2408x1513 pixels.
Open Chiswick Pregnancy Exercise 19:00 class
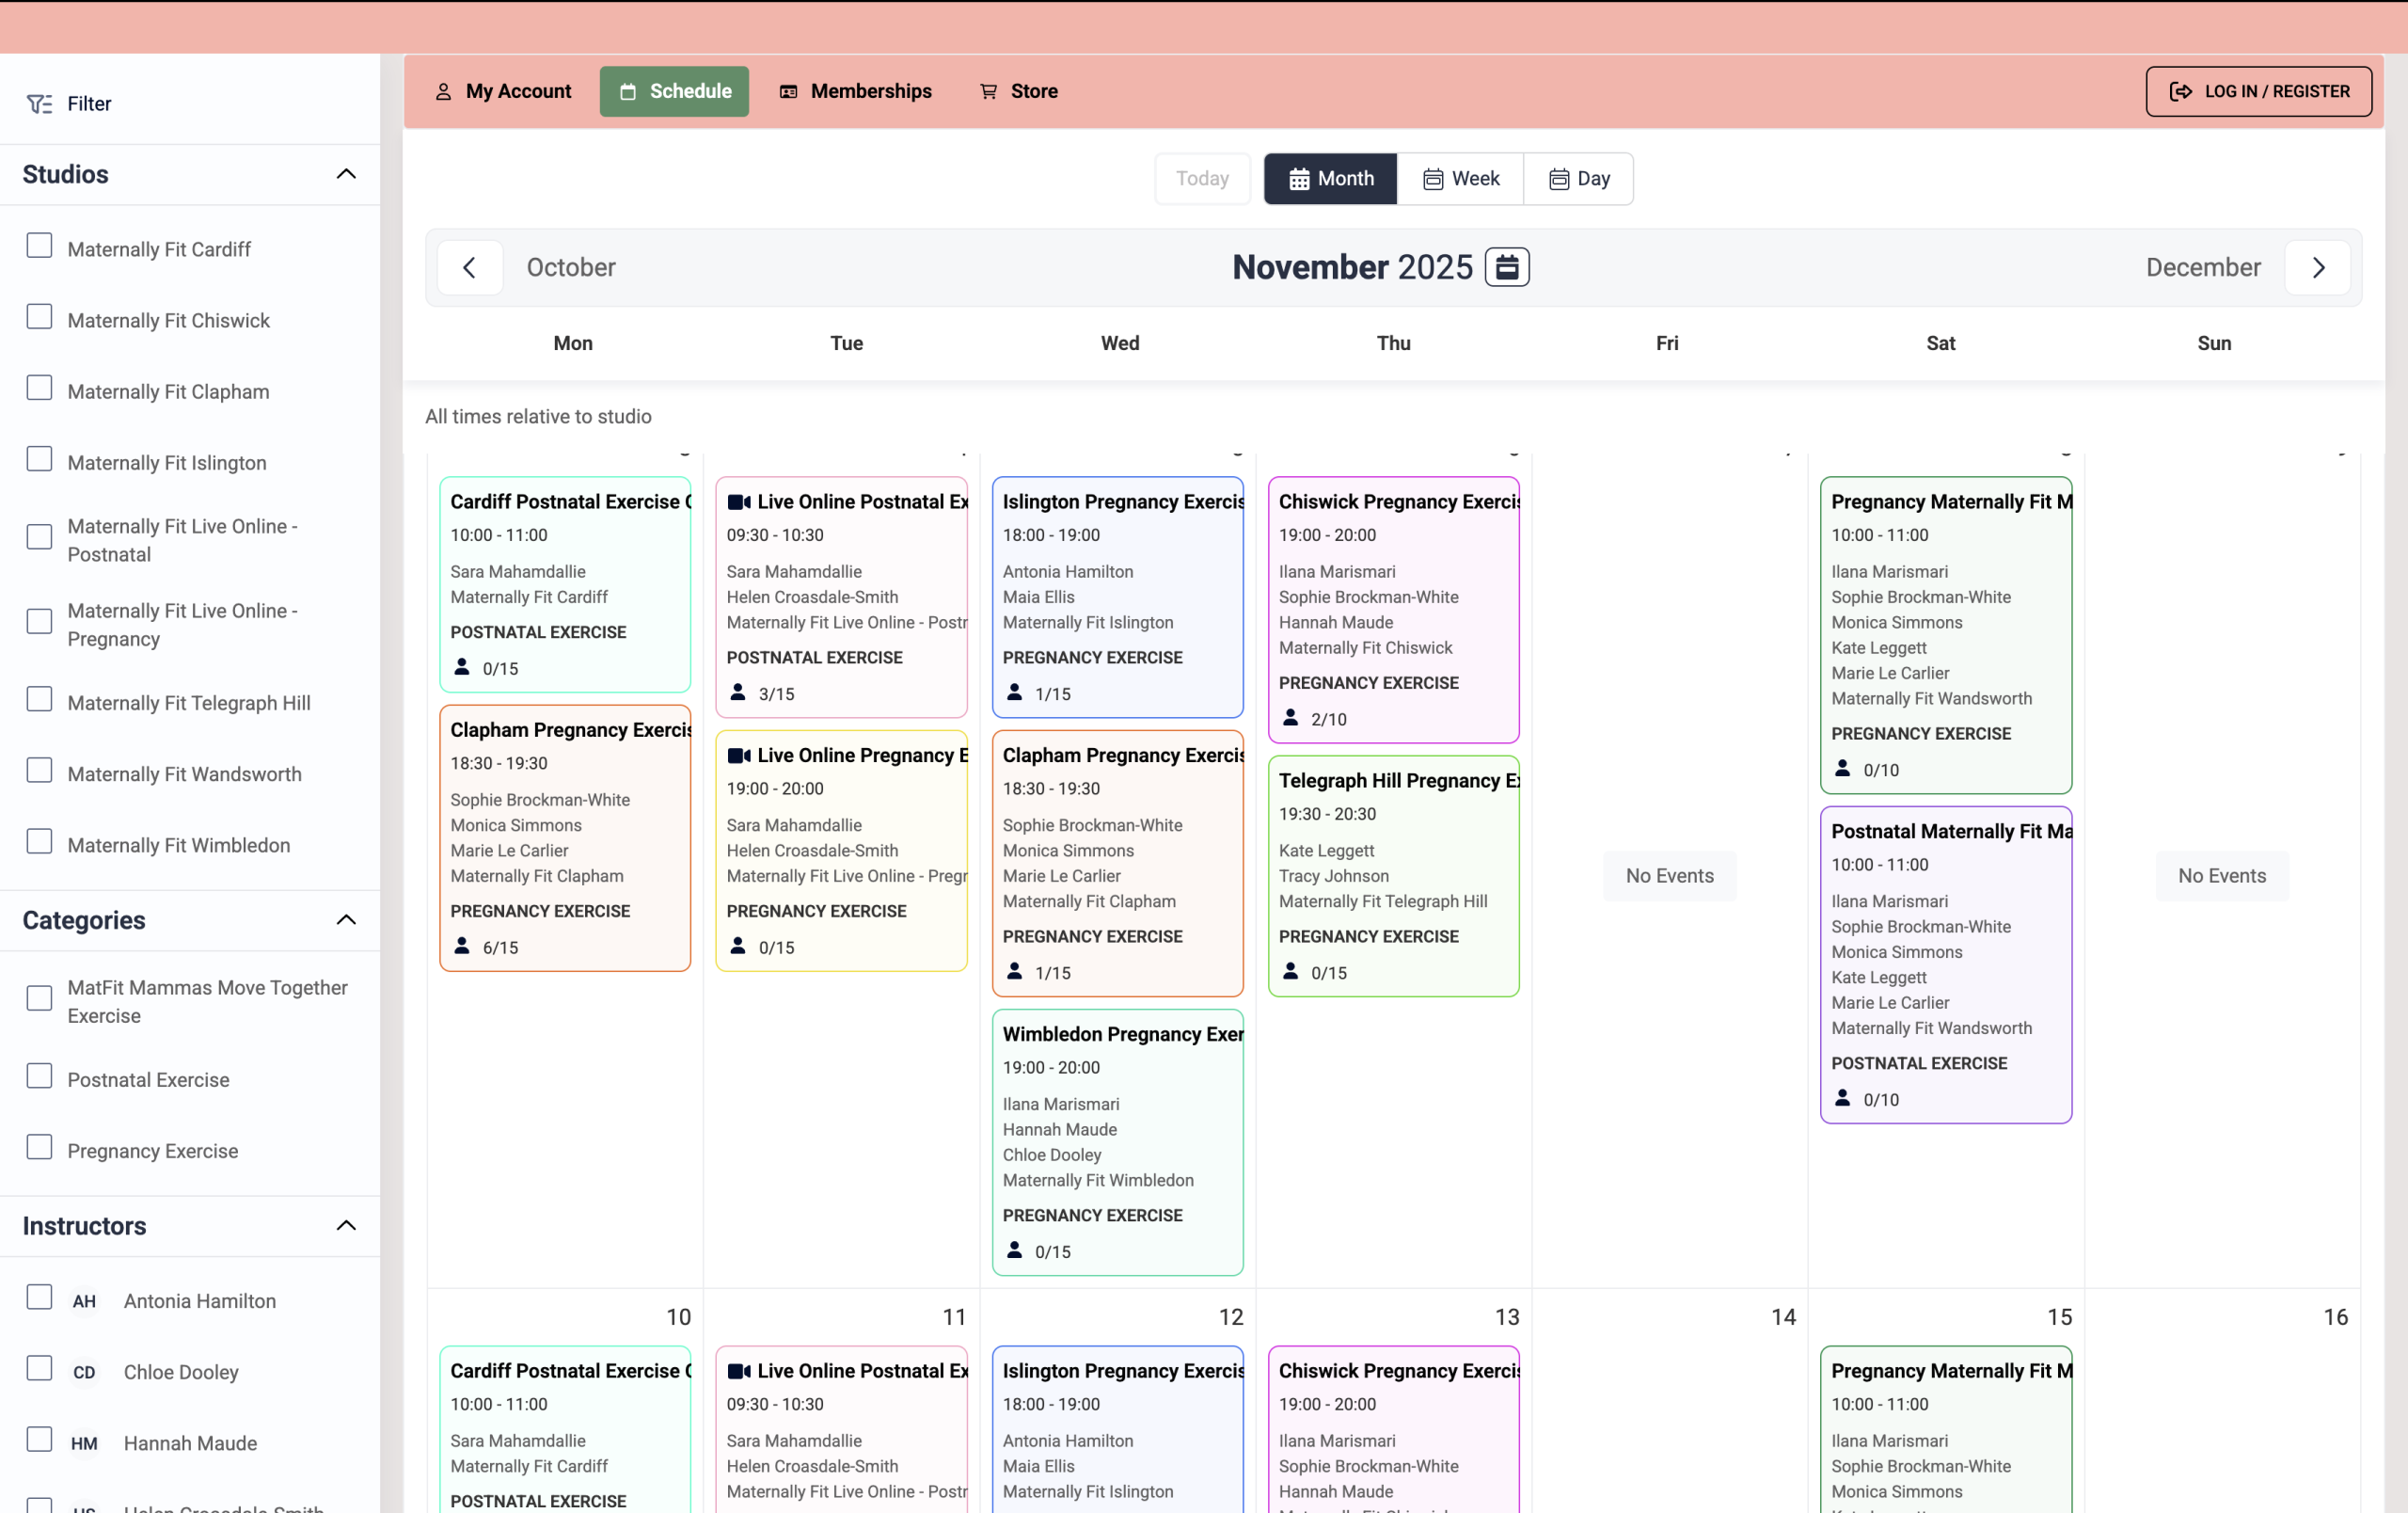(1394, 610)
